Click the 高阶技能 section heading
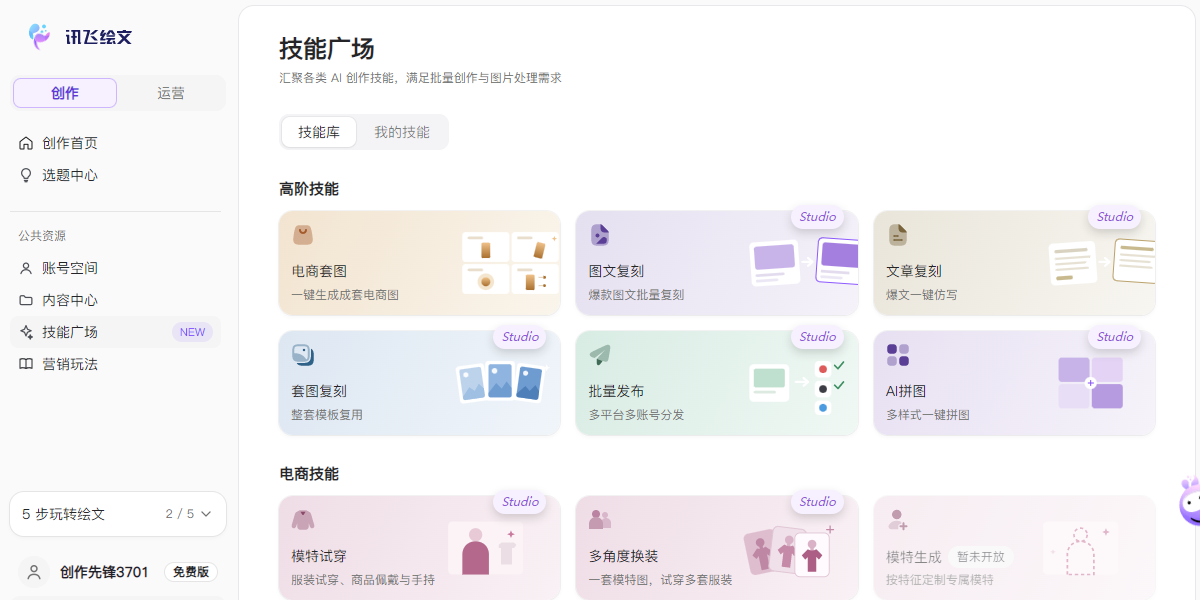 (x=309, y=189)
